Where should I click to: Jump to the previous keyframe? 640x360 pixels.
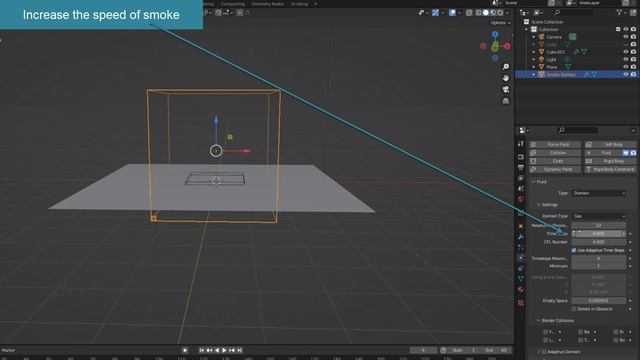coord(209,350)
